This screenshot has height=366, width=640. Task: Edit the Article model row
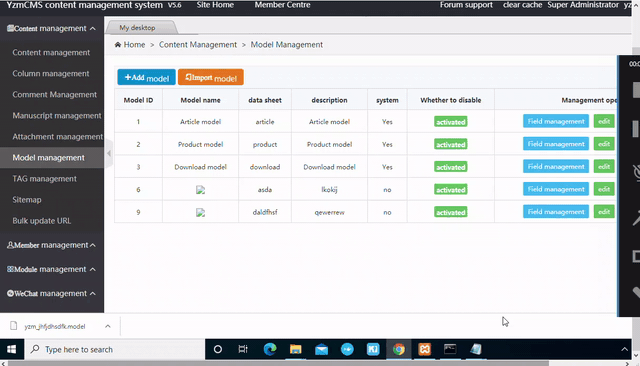(604, 121)
